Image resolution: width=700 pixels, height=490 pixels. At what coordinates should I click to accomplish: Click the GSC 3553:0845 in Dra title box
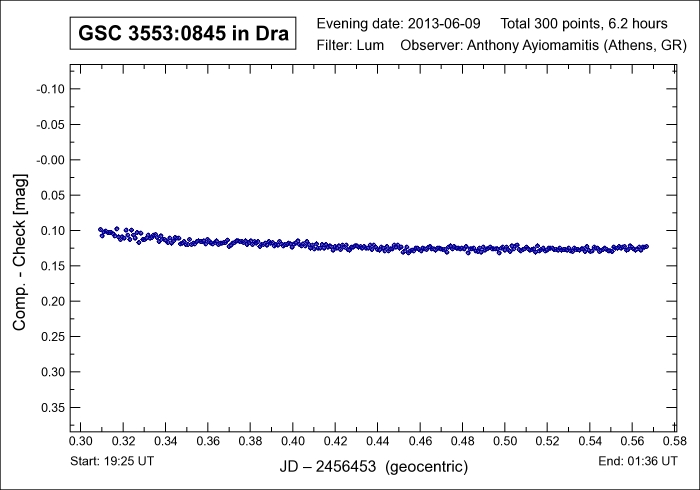coord(184,34)
